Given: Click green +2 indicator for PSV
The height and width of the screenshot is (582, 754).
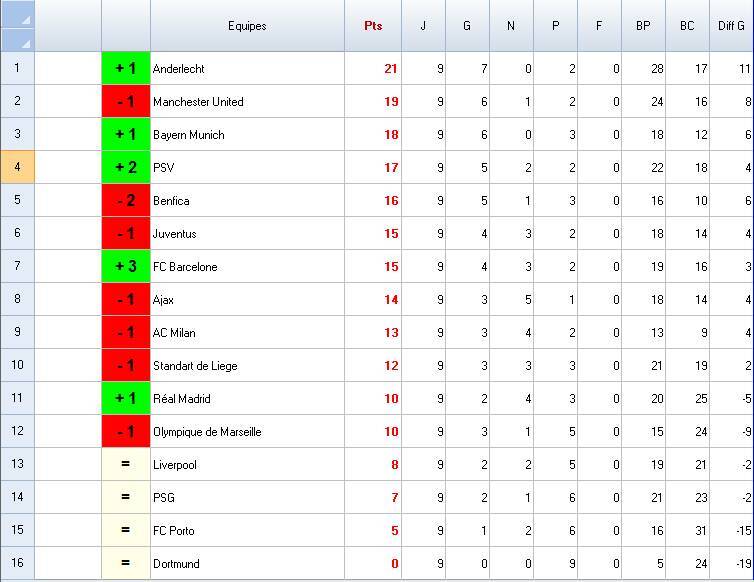Looking at the screenshot, I should click(126, 168).
